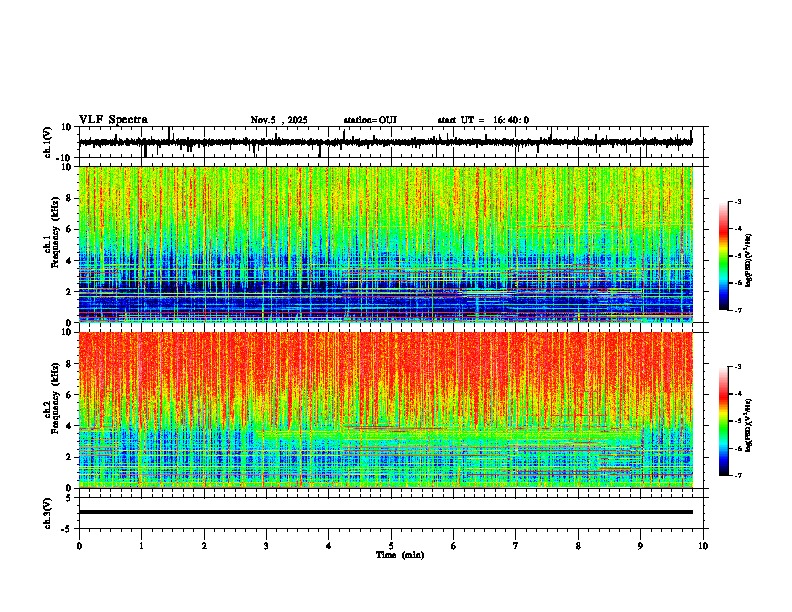Viewport: 792px width, 612px height.
Task: Click tick label '5' on the Time axis
Action: (x=391, y=546)
